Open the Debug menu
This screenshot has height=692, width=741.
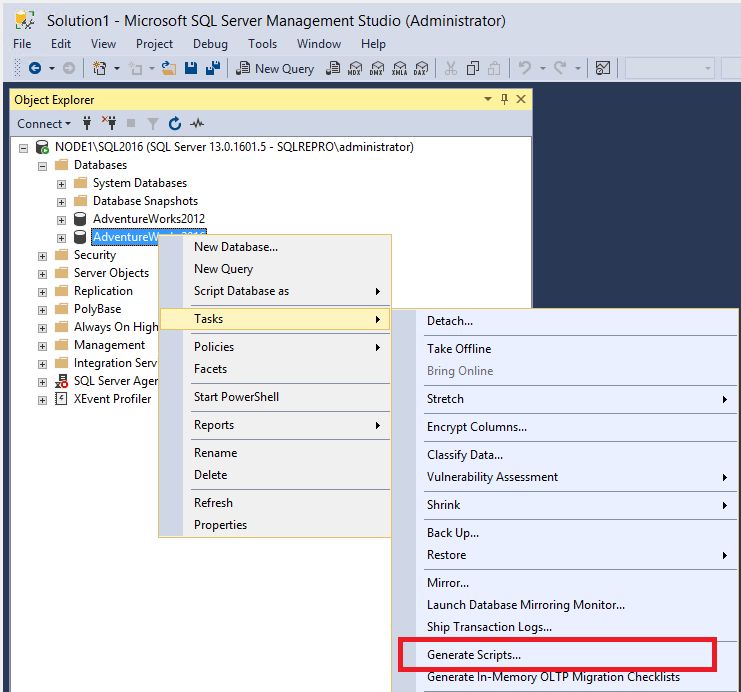pyautogui.click(x=210, y=44)
